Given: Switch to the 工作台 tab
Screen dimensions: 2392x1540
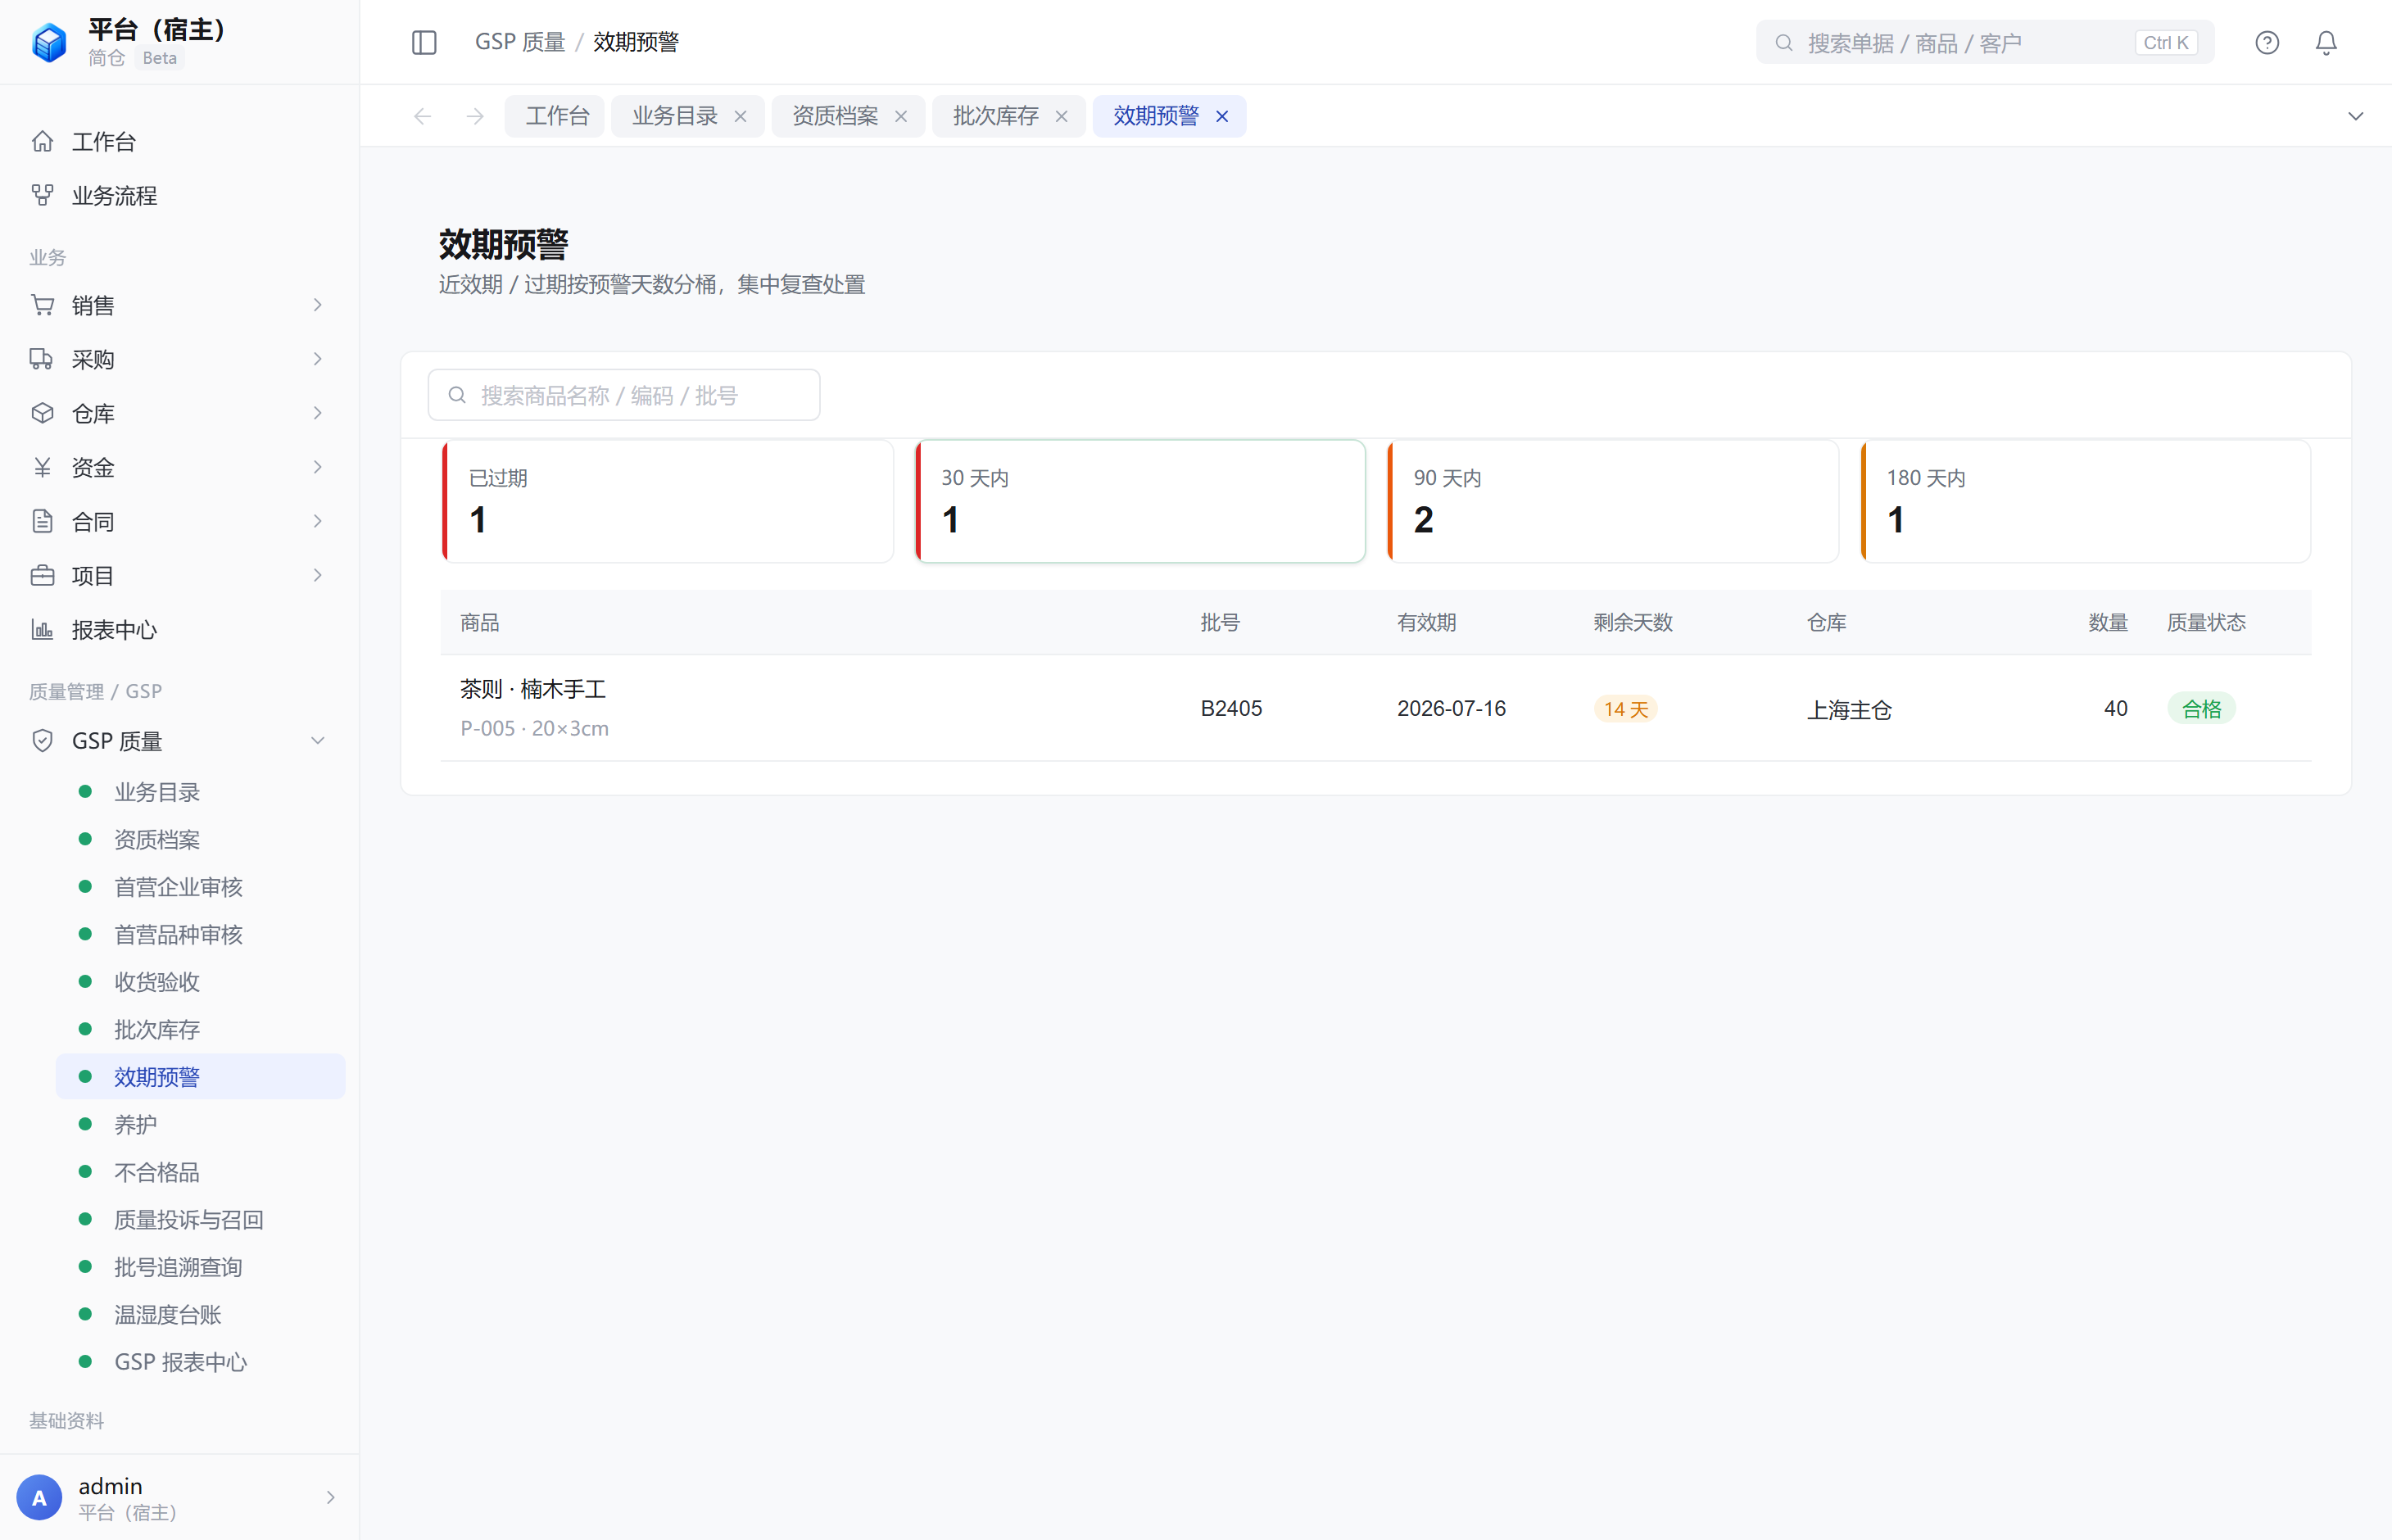Looking at the screenshot, I should pyautogui.click(x=555, y=116).
